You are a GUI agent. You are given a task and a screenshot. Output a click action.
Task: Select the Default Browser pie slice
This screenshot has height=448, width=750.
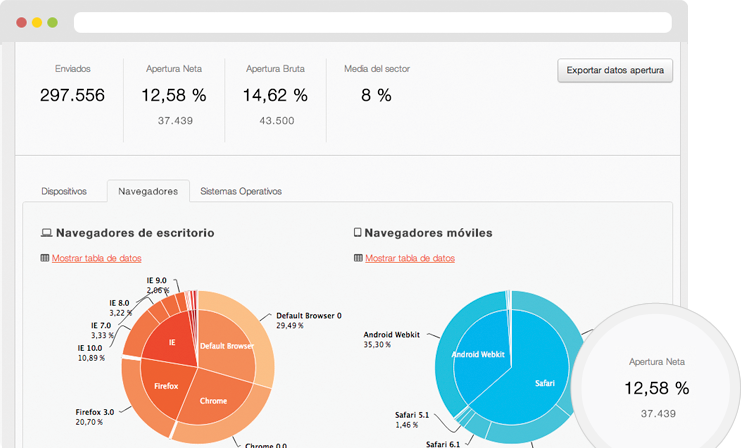(x=227, y=347)
